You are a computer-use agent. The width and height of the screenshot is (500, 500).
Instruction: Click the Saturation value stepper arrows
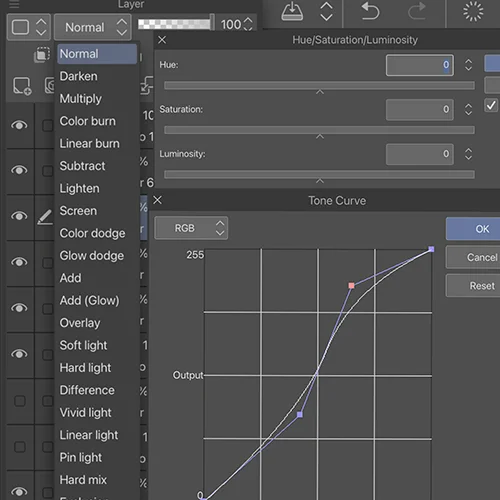[468, 109]
